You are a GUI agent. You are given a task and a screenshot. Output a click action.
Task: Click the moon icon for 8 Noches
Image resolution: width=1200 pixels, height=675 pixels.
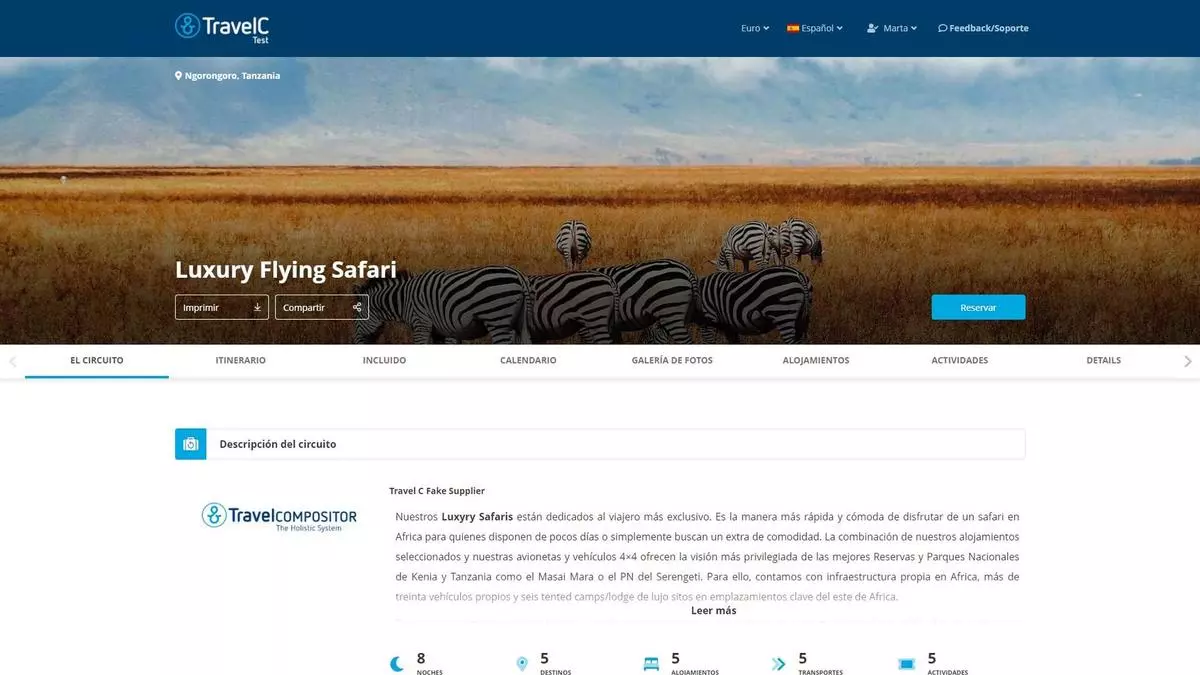pos(397,664)
